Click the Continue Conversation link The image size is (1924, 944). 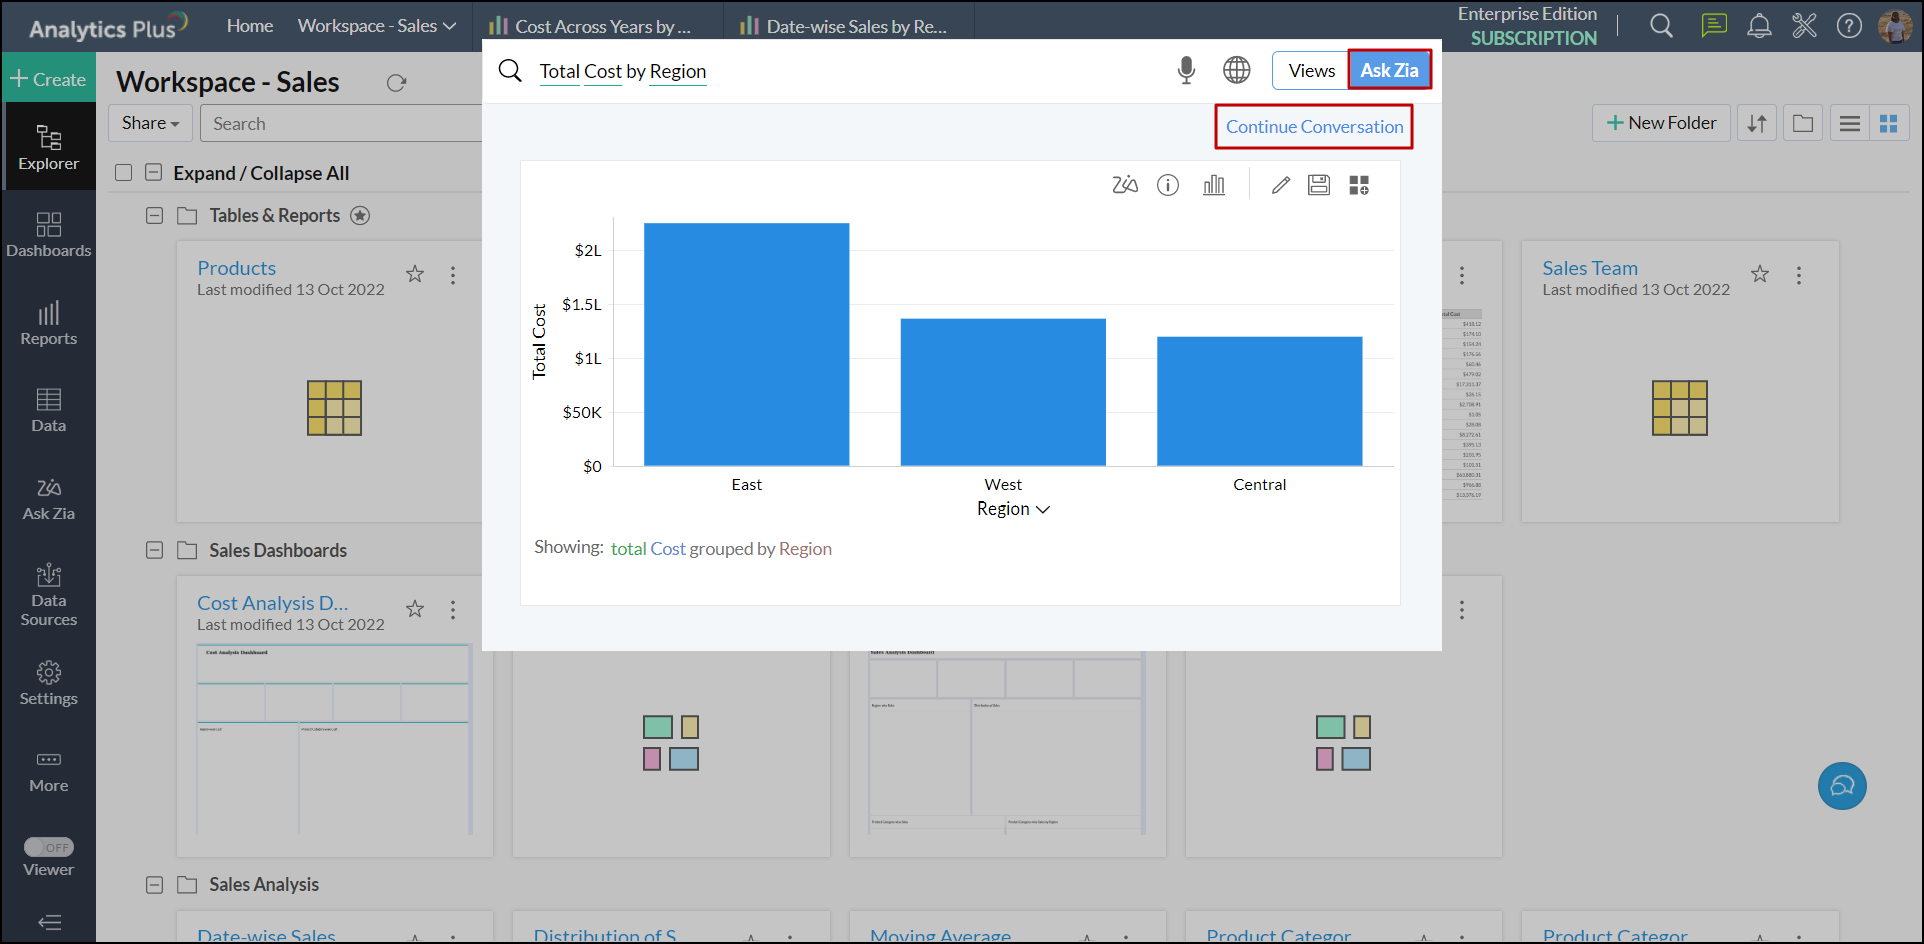click(1314, 127)
